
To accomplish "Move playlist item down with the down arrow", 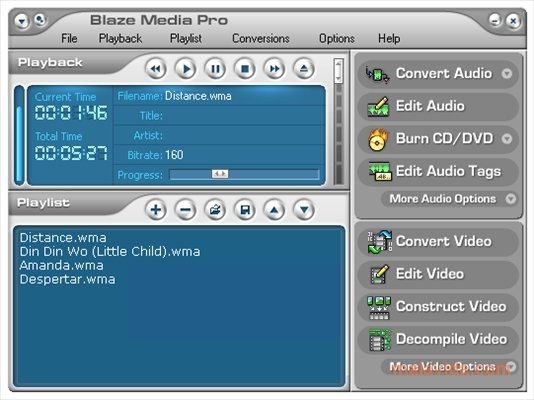I will 304,210.
